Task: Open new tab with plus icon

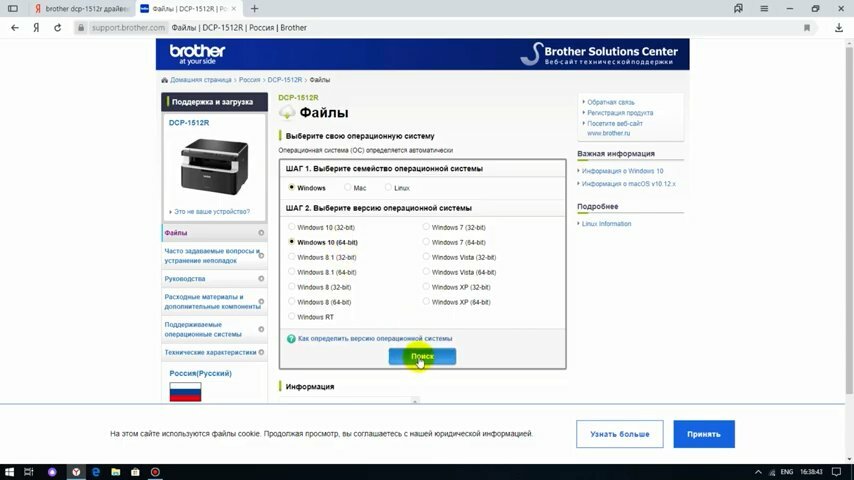Action: (x=254, y=9)
